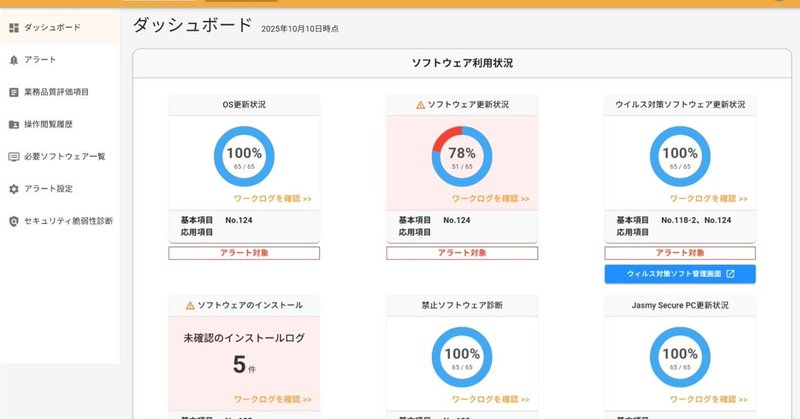Click the ソフトウェア更新状況 78% donut chart
800x419 pixels.
[462, 156]
